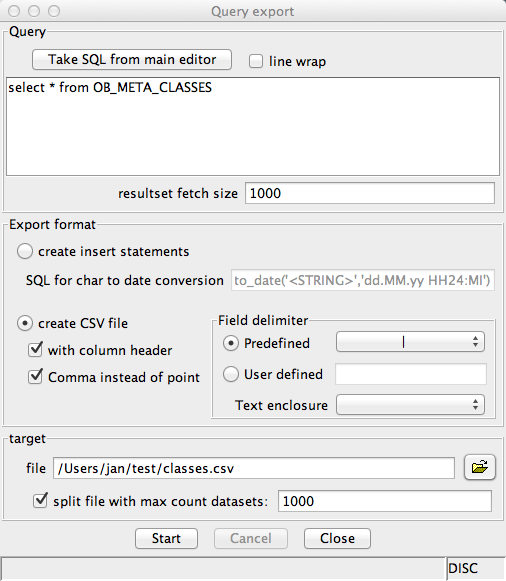
Task: Click the User defined delimiter text field
Action: (x=411, y=374)
